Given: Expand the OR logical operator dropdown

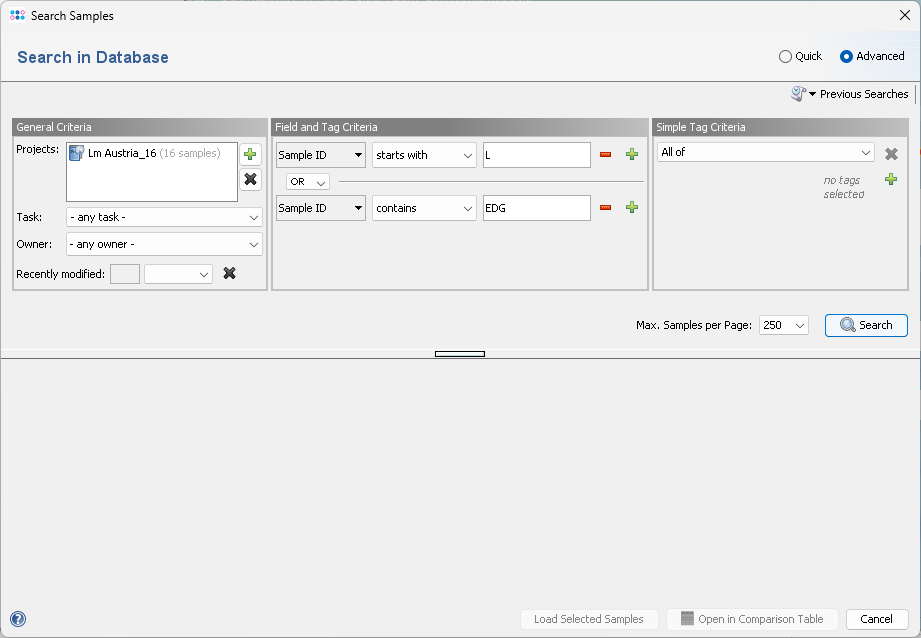Looking at the screenshot, I should coord(307,182).
